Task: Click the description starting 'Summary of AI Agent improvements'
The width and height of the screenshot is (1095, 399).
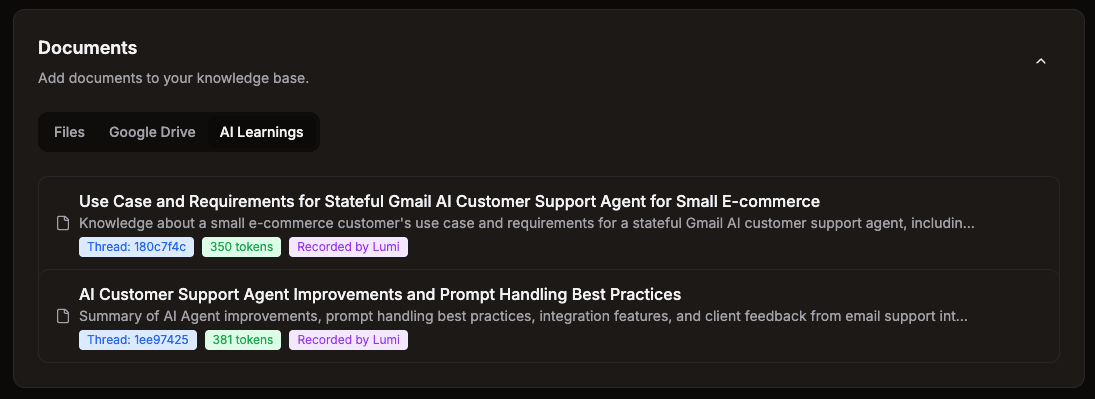Action: (523, 316)
